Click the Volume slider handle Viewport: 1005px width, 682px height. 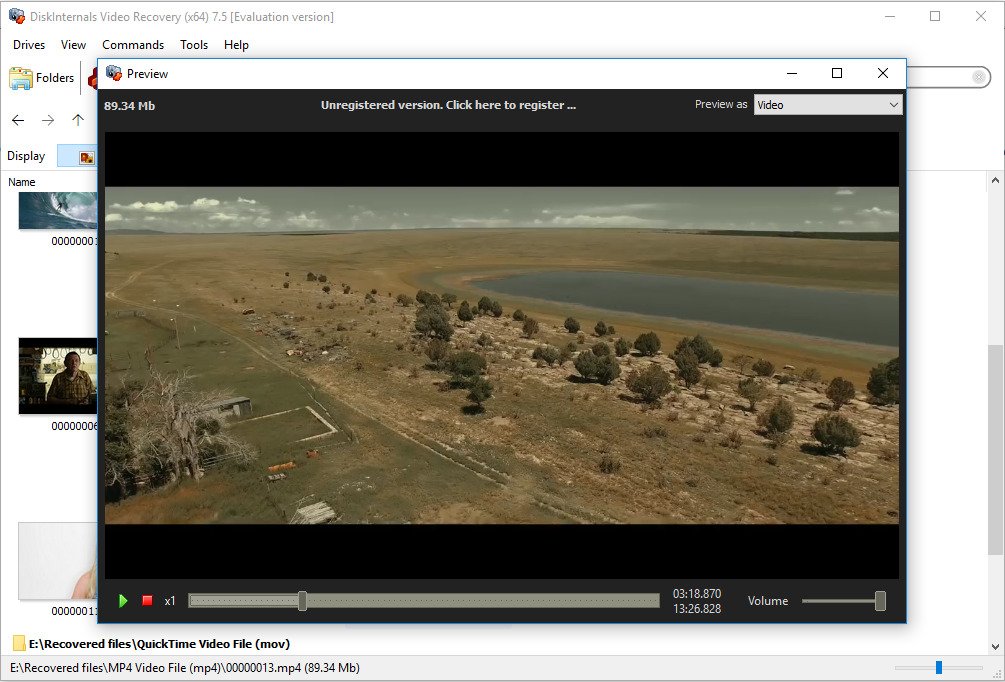coord(880,601)
